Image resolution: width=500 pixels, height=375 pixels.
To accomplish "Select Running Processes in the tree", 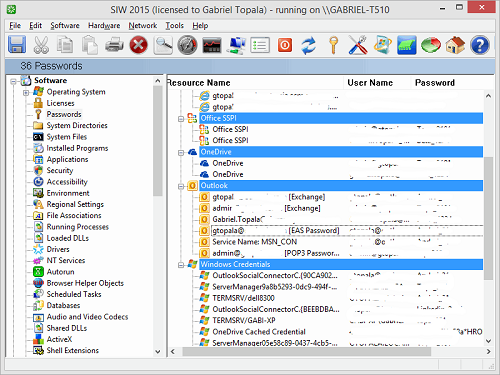I will 78,227.
